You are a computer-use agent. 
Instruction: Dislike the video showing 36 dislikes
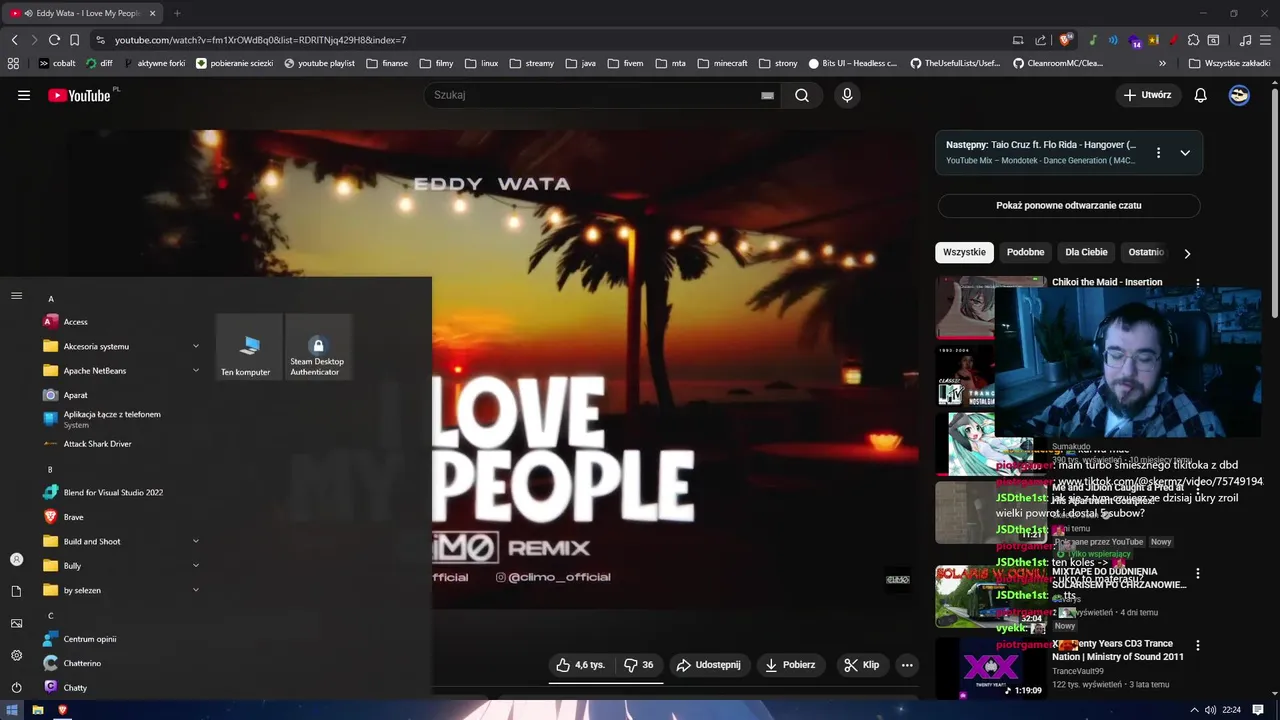coord(638,665)
